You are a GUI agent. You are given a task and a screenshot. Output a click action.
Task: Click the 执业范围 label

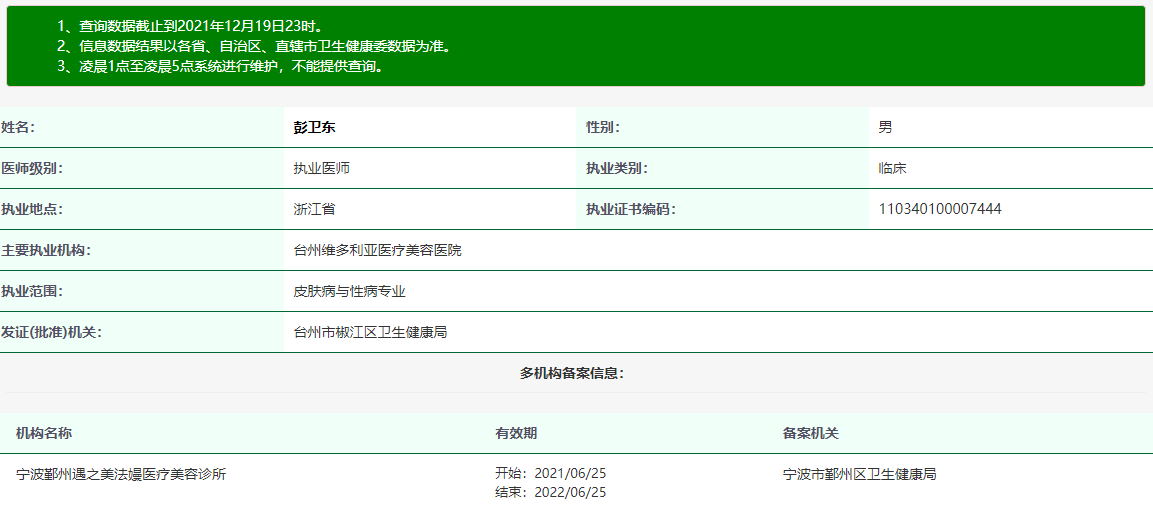click(x=32, y=292)
